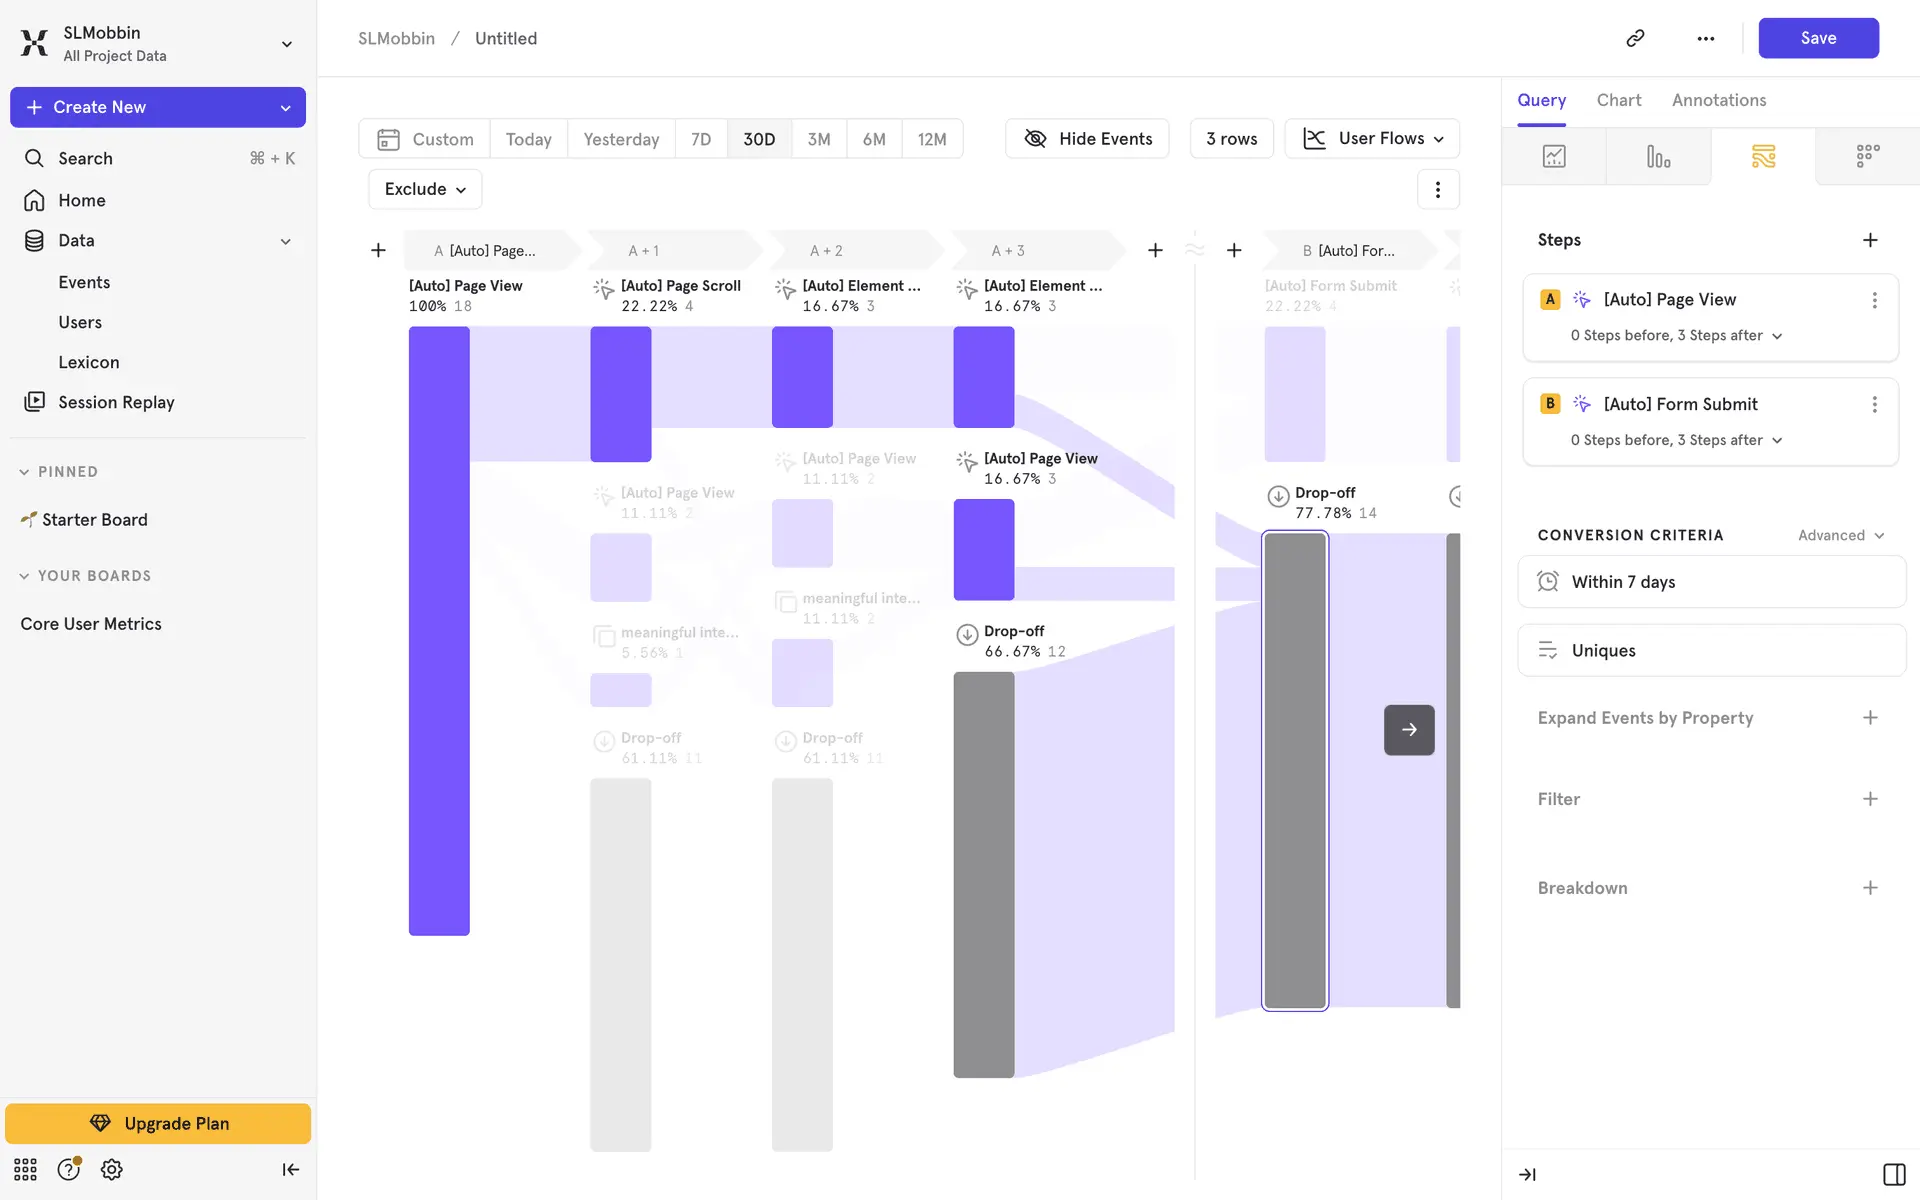This screenshot has height=1200, width=1920.
Task: Select the bar chart insights icon
Action: (x=1658, y=156)
